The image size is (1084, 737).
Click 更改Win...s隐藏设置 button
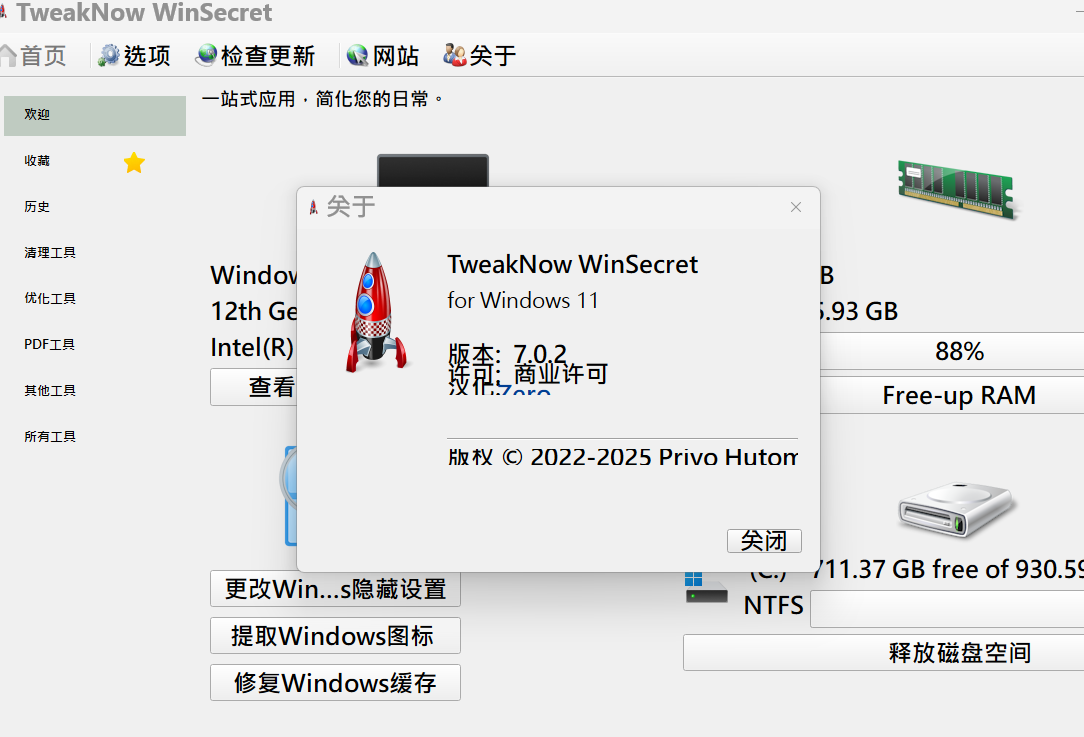tap(335, 589)
